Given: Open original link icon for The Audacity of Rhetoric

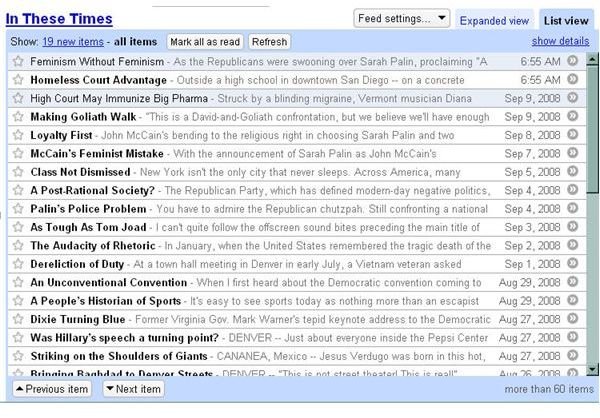Looking at the screenshot, I should pos(572,245).
